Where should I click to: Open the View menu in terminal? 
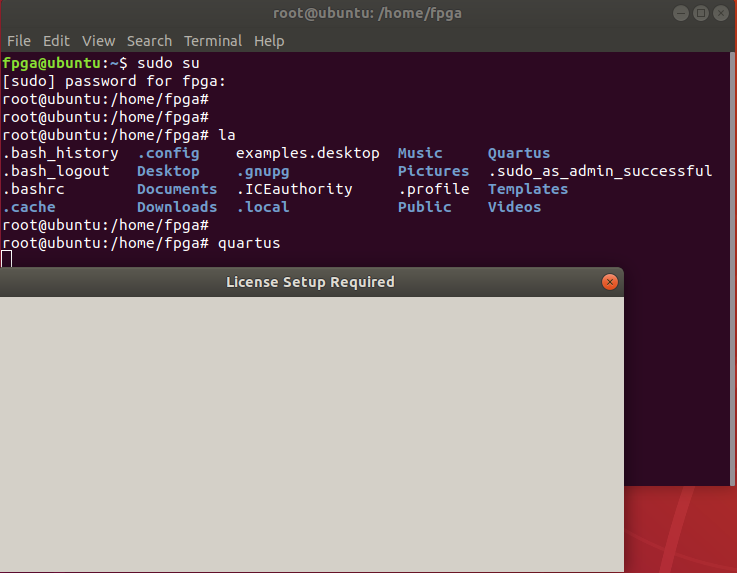tap(98, 41)
